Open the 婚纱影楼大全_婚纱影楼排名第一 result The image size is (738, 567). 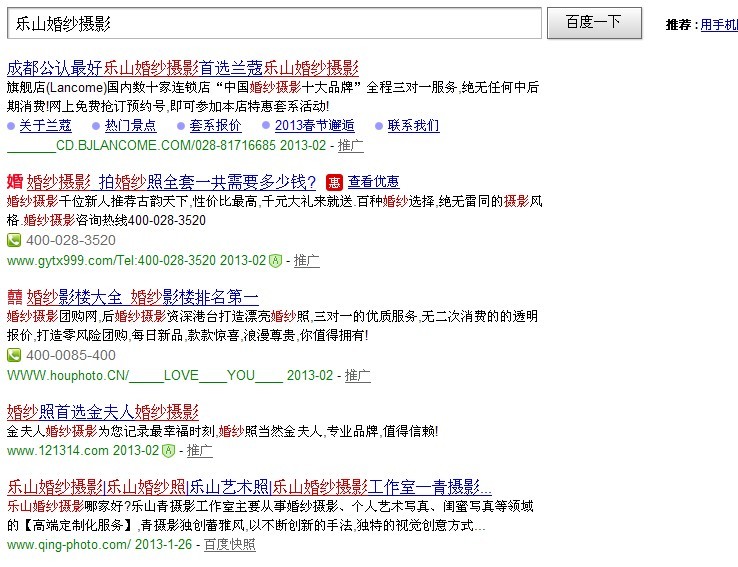[143, 297]
